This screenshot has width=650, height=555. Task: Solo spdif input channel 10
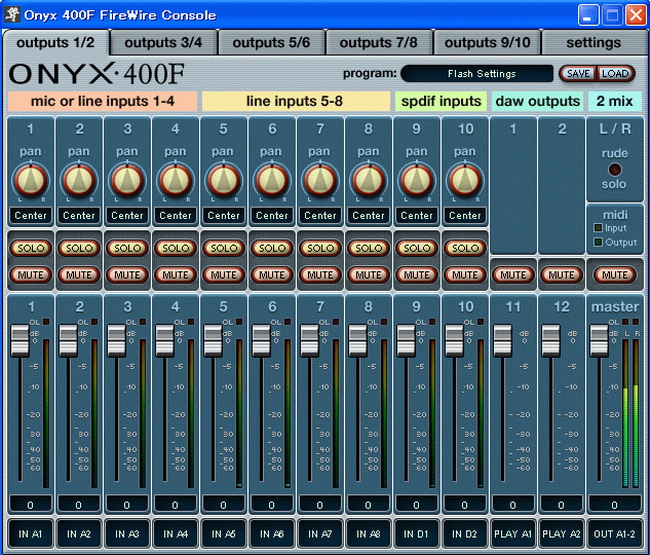[465, 248]
